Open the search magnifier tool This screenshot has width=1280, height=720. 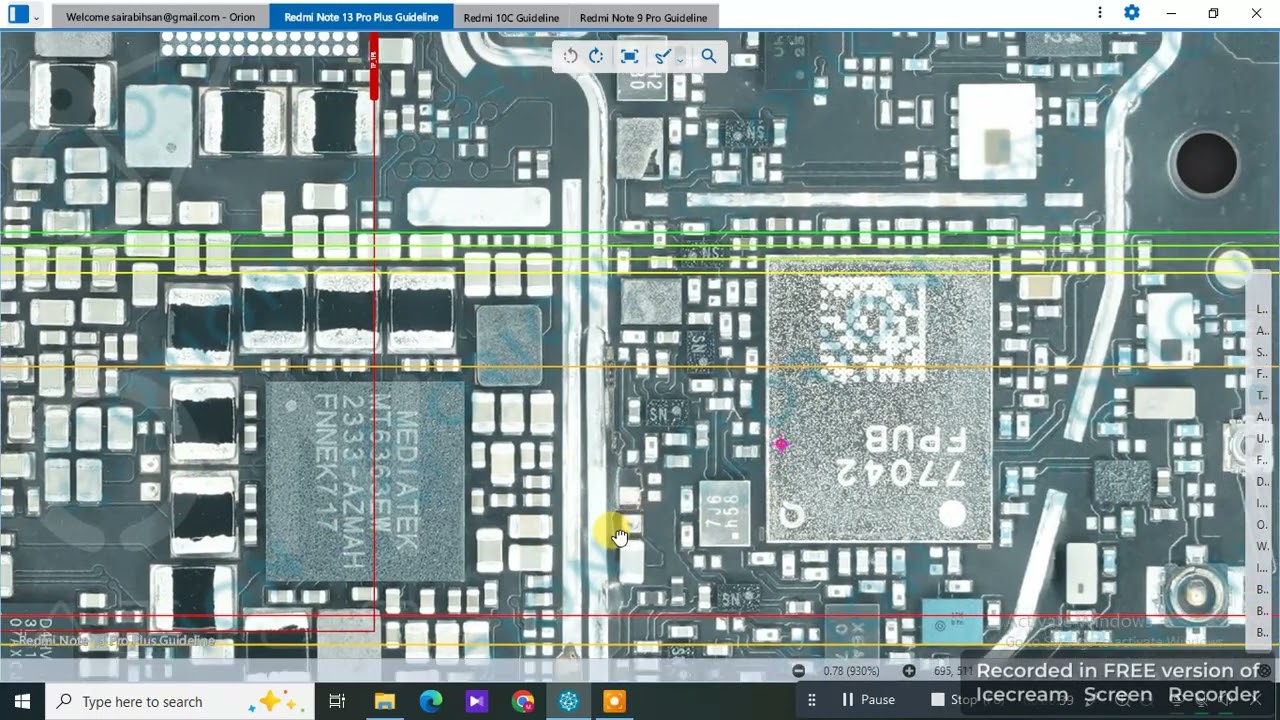click(x=709, y=56)
